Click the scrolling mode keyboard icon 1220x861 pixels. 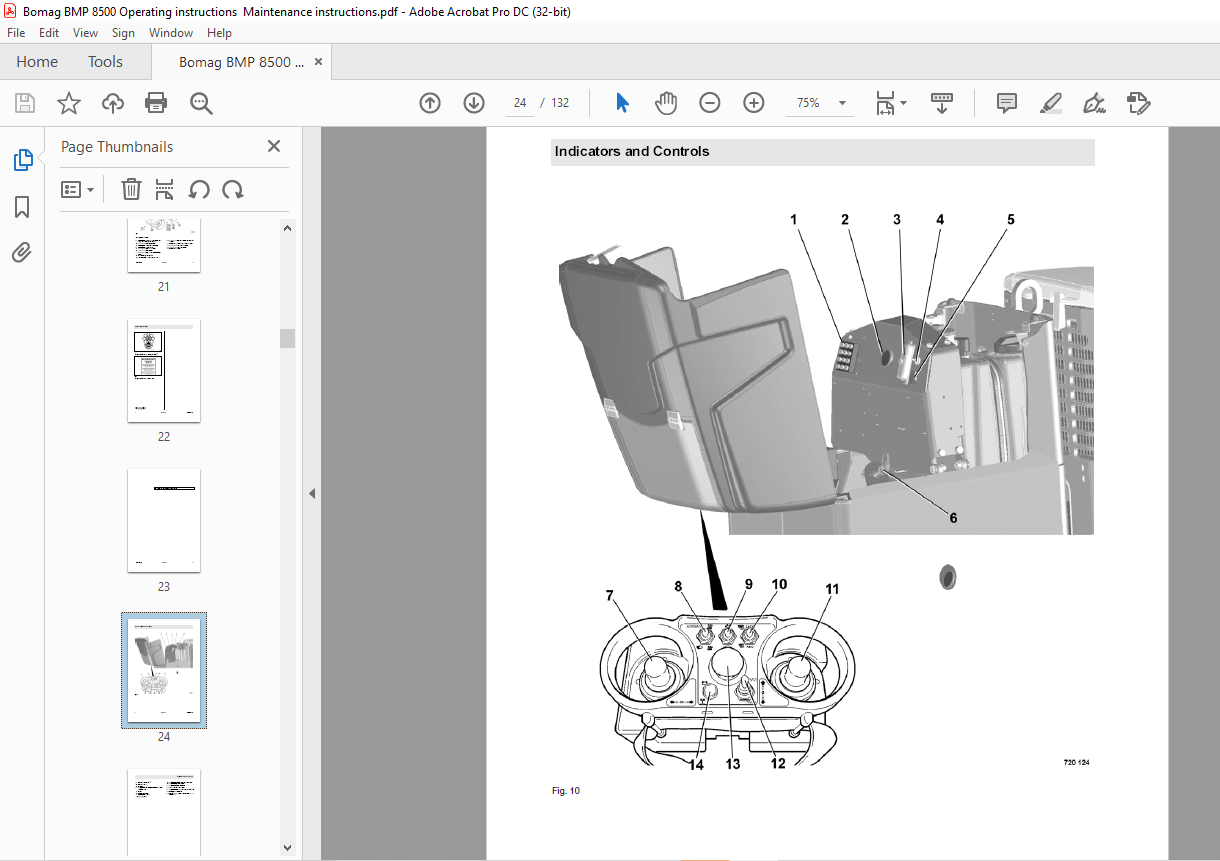941,103
